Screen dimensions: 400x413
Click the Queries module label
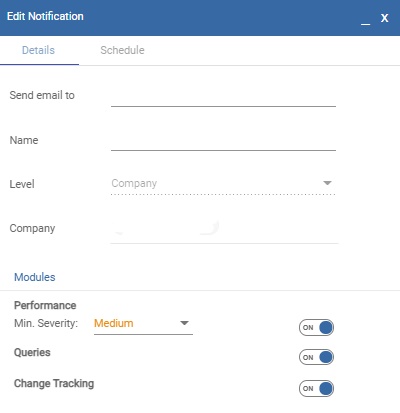[x=32, y=352]
